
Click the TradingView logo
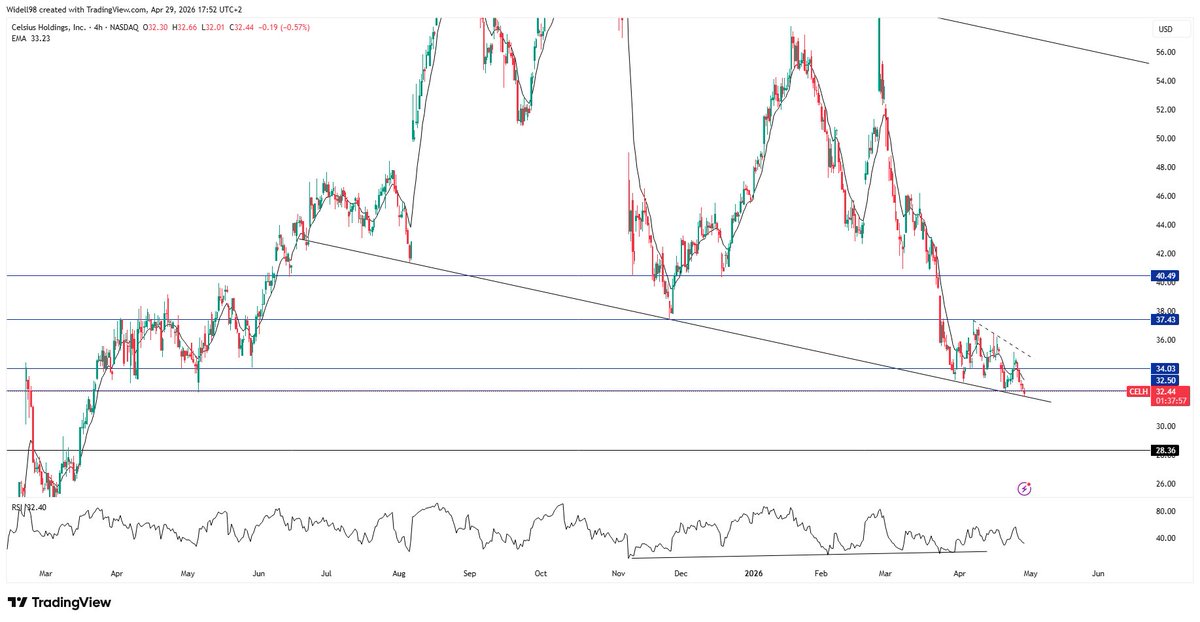59,603
